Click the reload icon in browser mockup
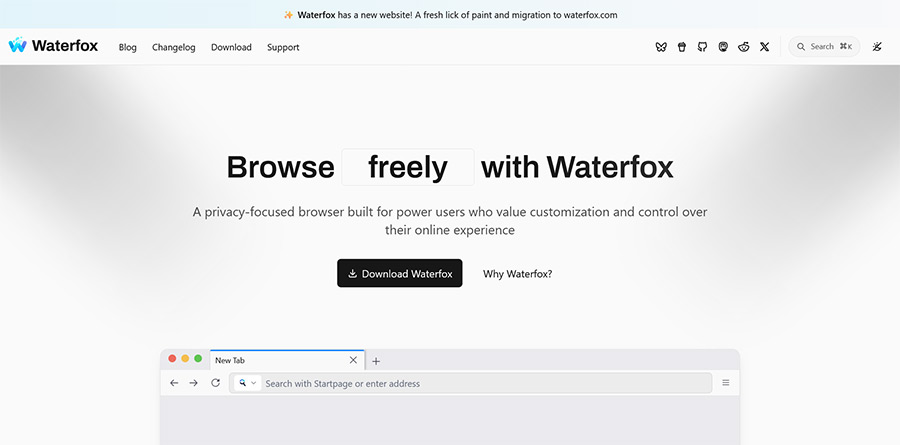 click(x=215, y=383)
